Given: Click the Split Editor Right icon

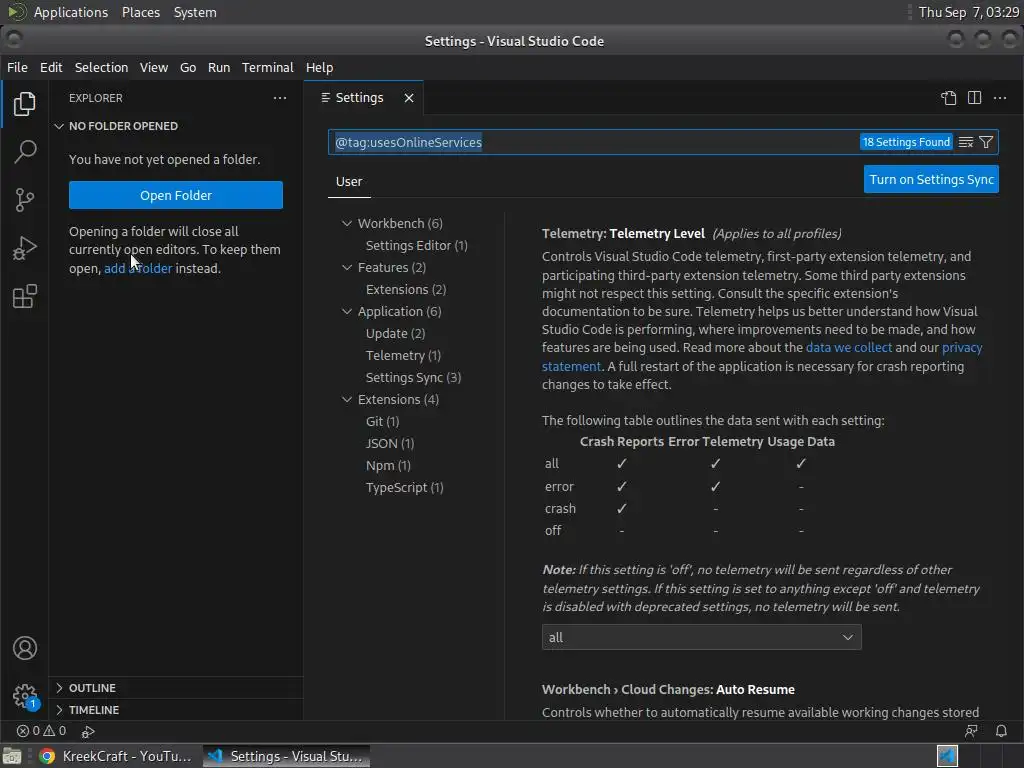Looking at the screenshot, I should (974, 98).
